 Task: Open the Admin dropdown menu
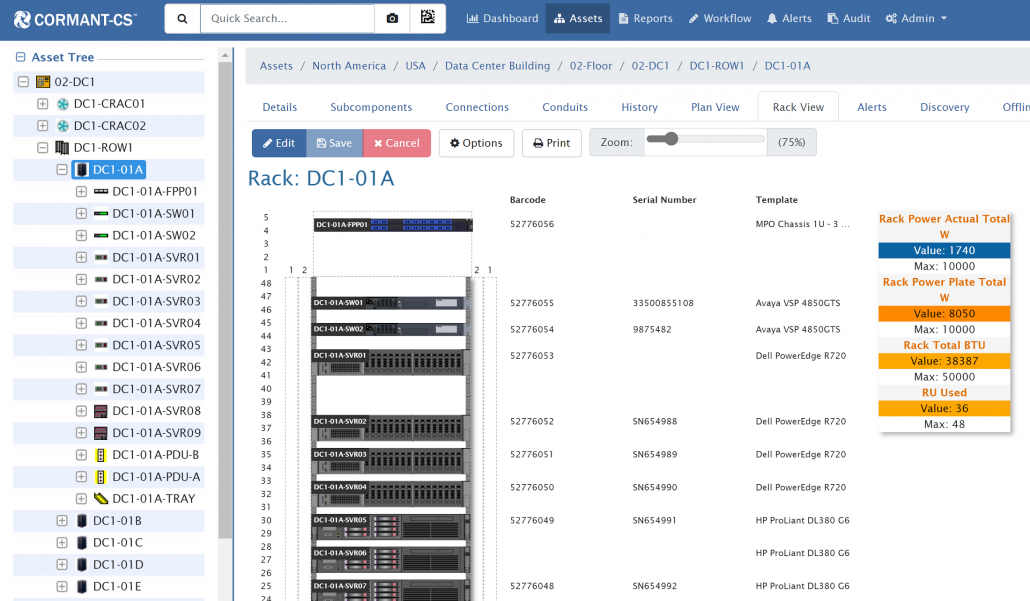point(916,18)
